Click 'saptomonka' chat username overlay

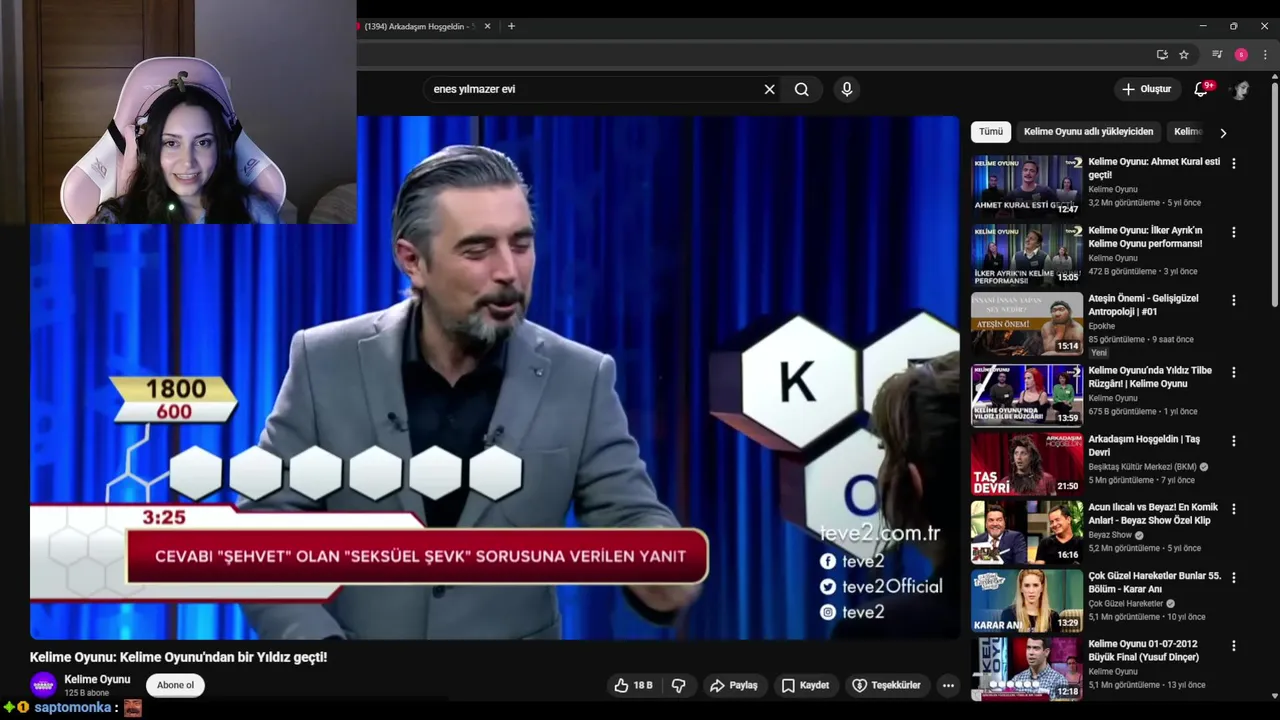(x=73, y=707)
